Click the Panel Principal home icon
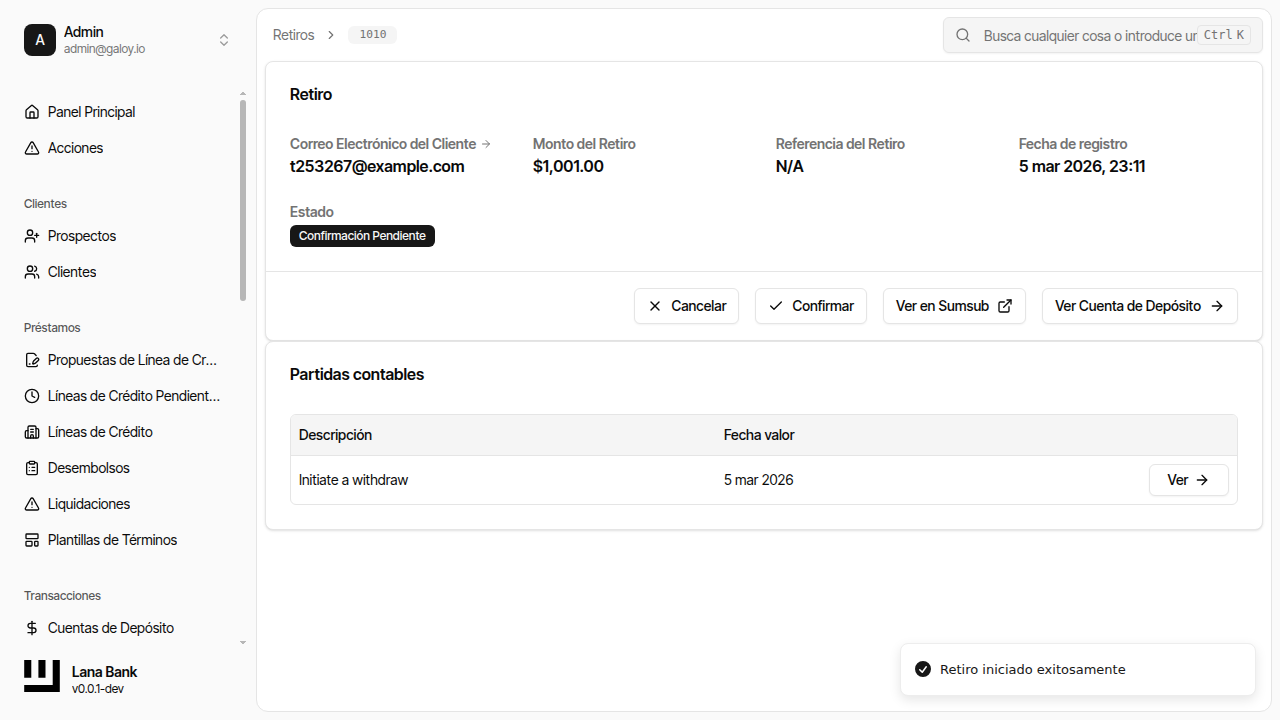Screen dimensions: 1280x720 coord(32,112)
